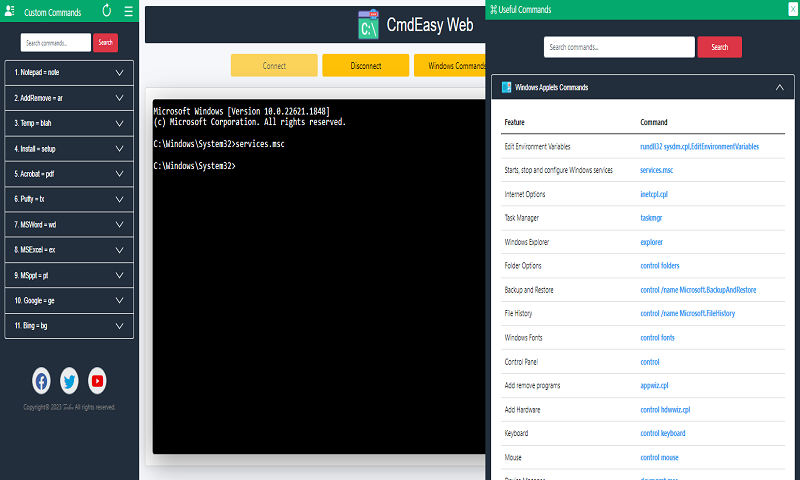Open the YouTube social link
The image size is (800, 480).
(x=97, y=381)
